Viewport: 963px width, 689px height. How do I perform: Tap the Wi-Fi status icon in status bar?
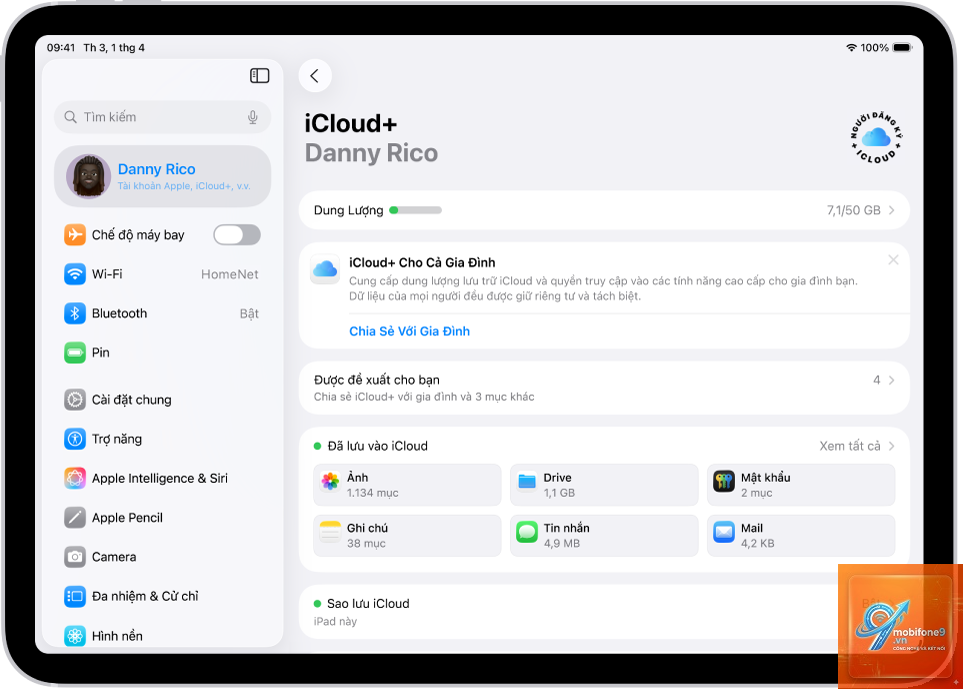coord(851,47)
